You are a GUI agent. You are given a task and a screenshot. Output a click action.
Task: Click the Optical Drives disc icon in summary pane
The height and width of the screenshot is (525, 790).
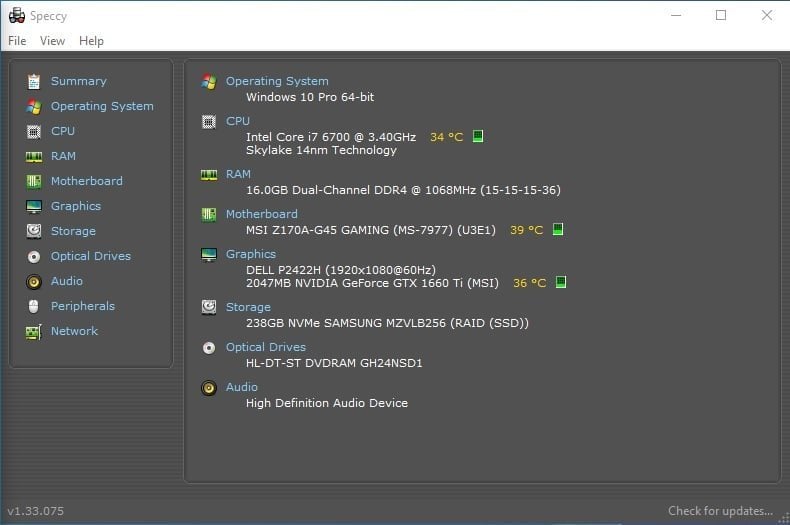(x=209, y=348)
